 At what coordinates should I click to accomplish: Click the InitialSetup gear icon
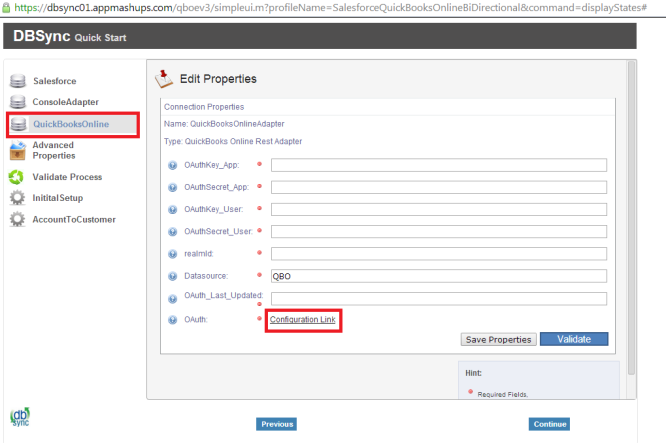coord(17,198)
